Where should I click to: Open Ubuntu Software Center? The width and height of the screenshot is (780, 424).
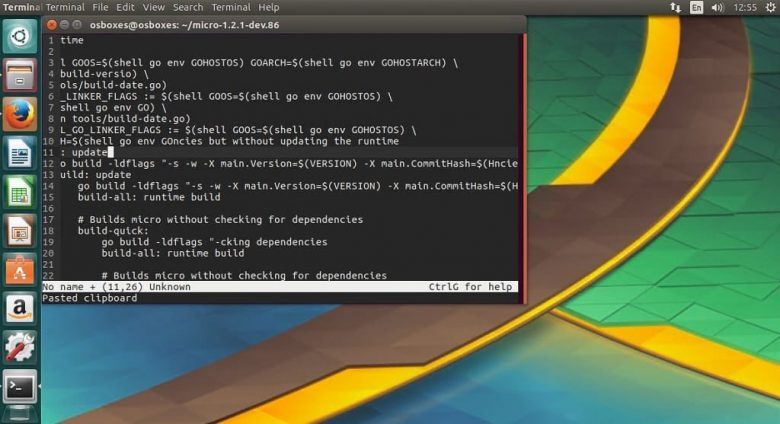(20, 268)
